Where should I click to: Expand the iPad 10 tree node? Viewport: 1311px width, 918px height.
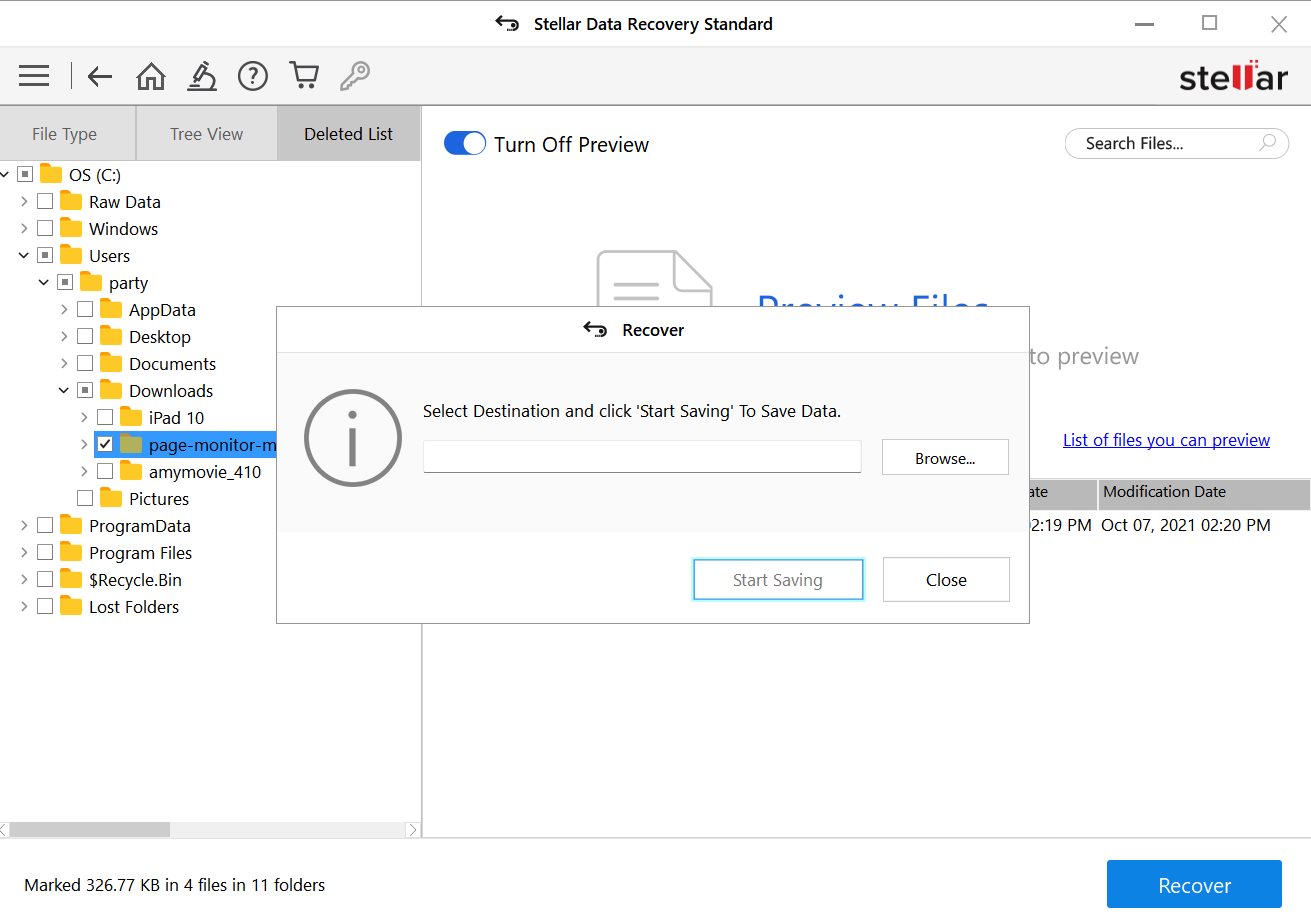[84, 417]
